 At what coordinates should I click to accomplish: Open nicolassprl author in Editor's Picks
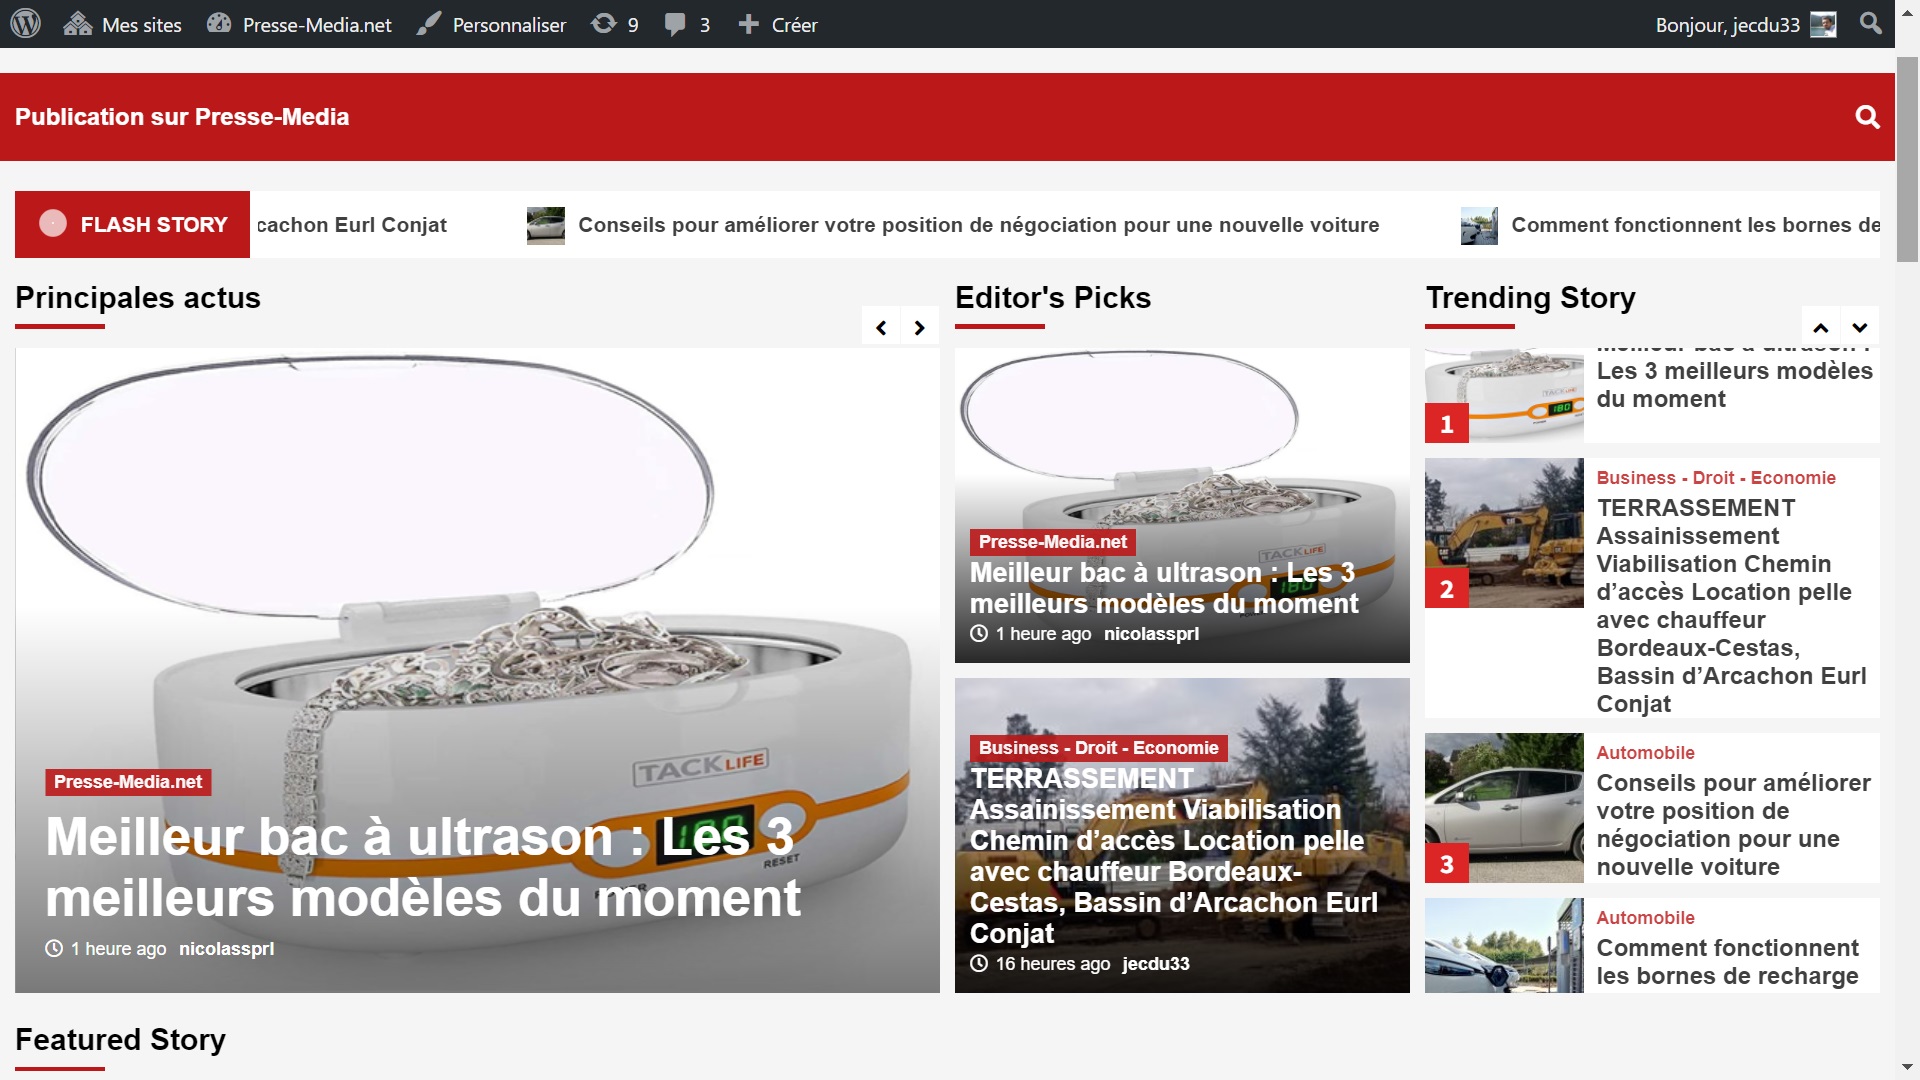(x=1151, y=634)
